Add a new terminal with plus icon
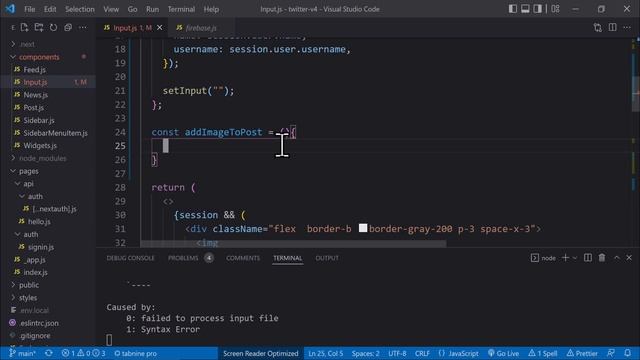Viewport: 640px width, 360px height. click(x=565, y=258)
